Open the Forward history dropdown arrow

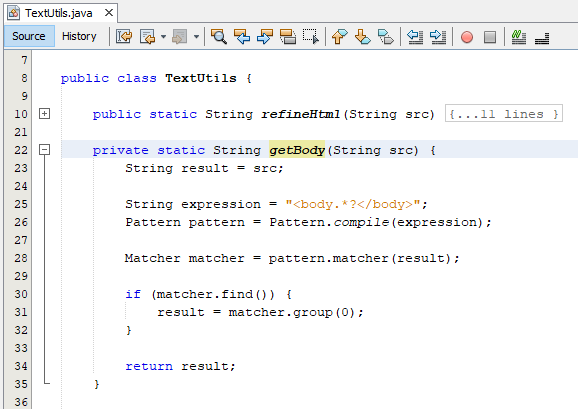(x=196, y=36)
